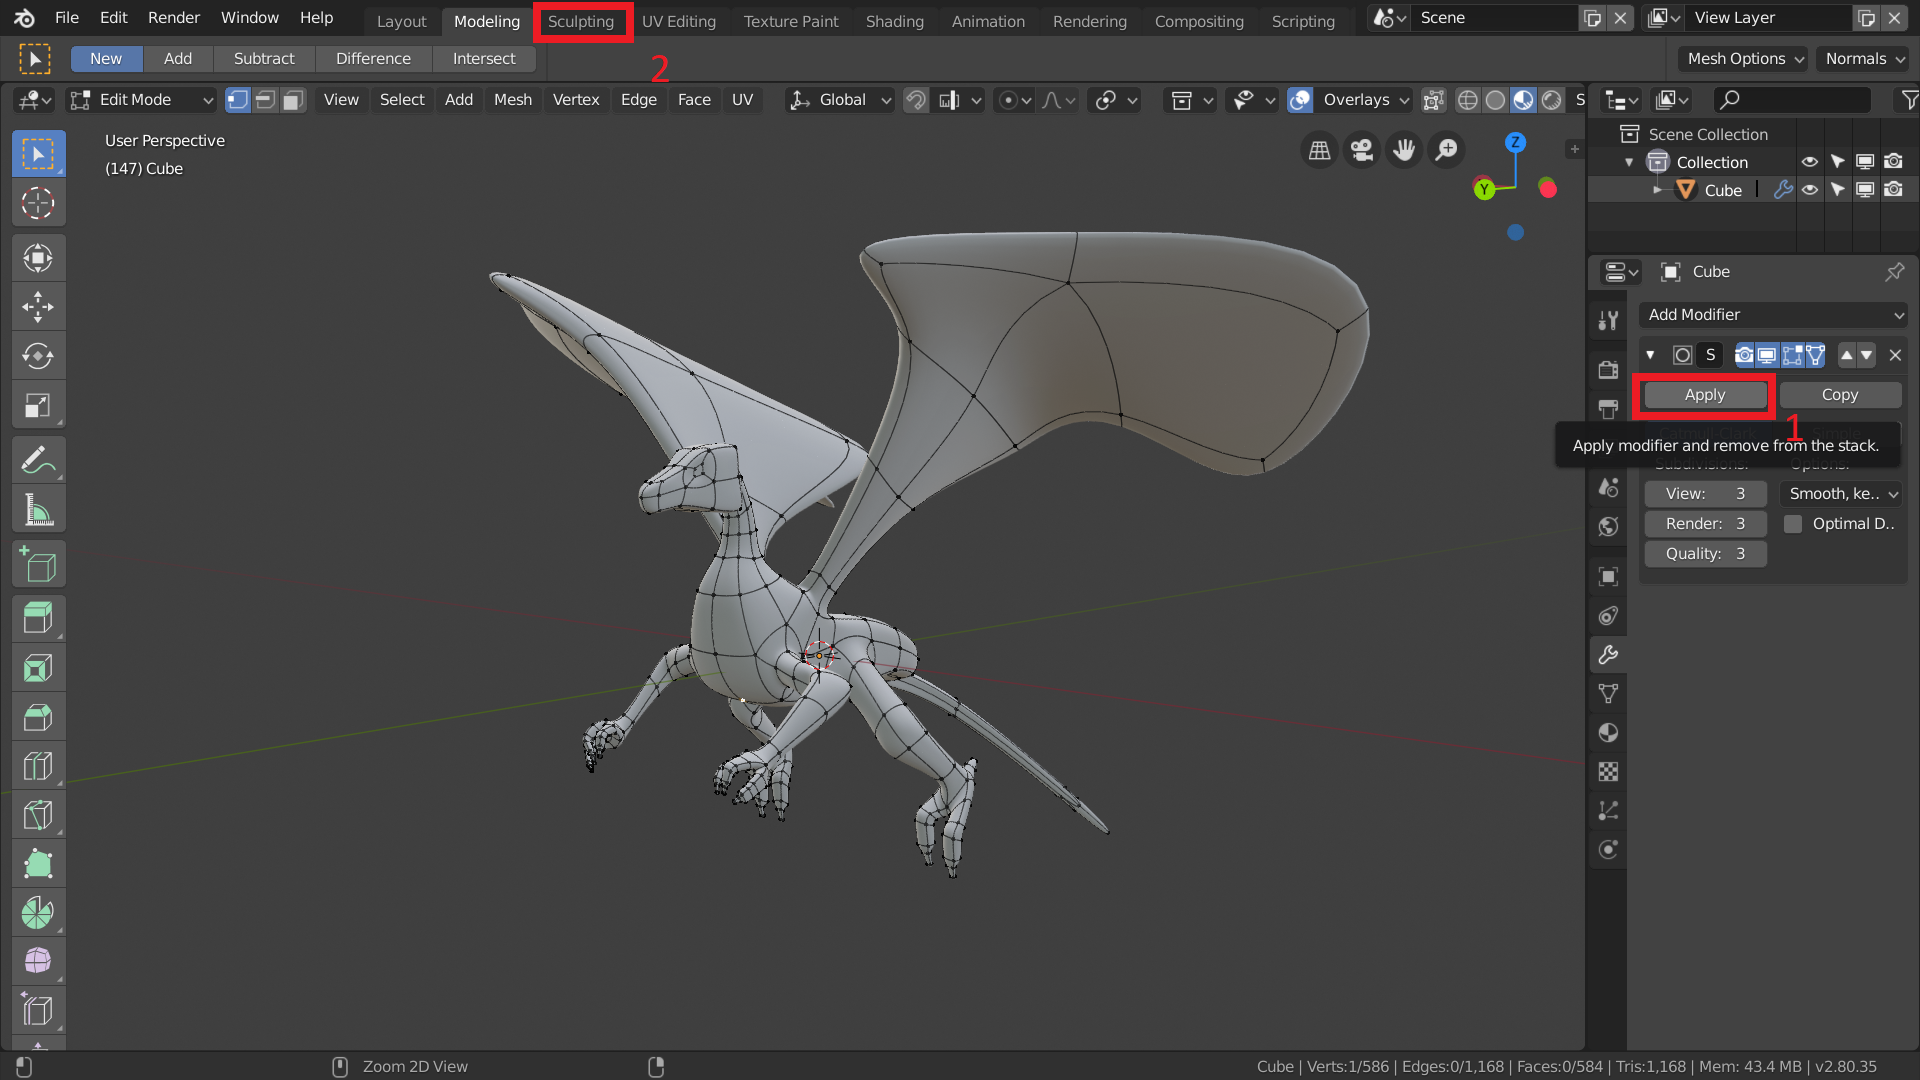Open the Mesh Options dropdown

1743,59
